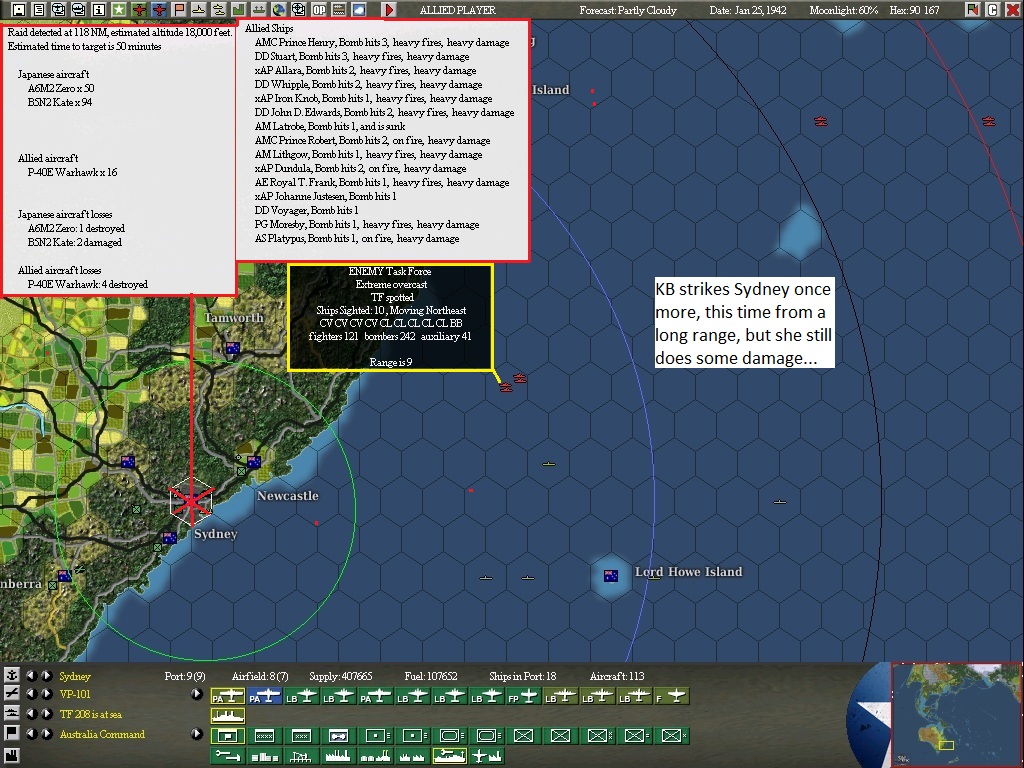This screenshot has height=768, width=1024.
Task: Open the document list icon in top toolbar
Action: (x=39, y=9)
